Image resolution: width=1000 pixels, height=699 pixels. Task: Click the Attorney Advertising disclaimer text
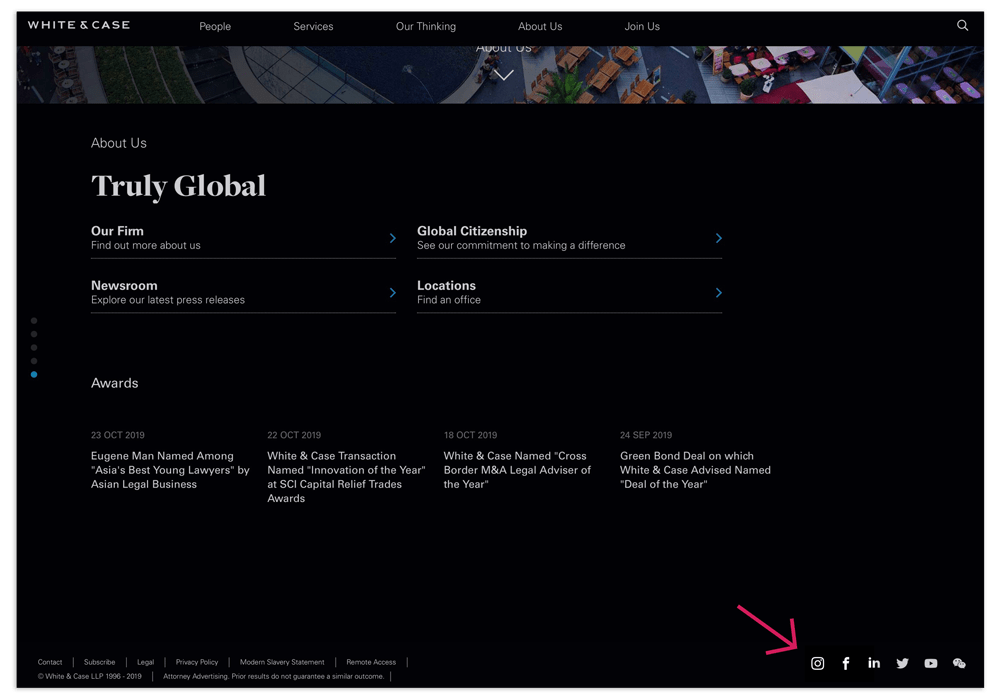coord(274,676)
